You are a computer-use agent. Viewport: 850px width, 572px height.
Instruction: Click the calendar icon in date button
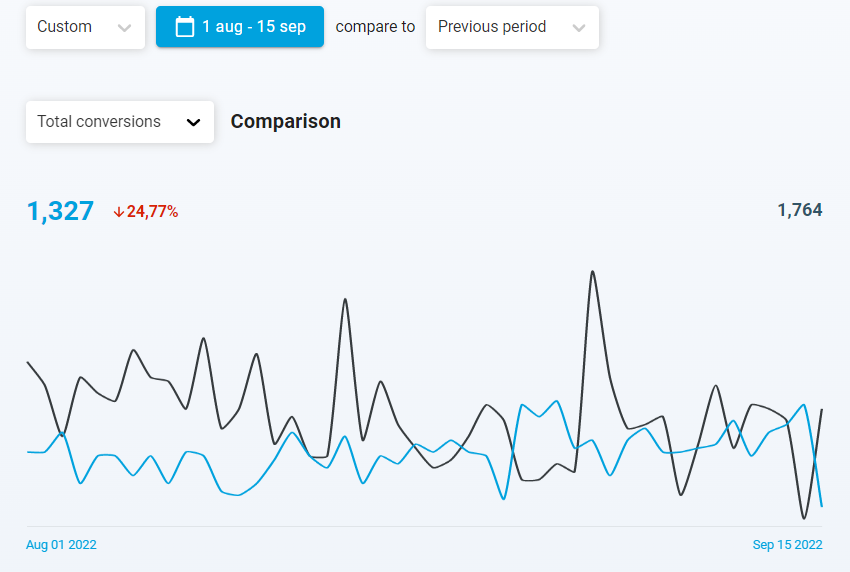coord(184,27)
